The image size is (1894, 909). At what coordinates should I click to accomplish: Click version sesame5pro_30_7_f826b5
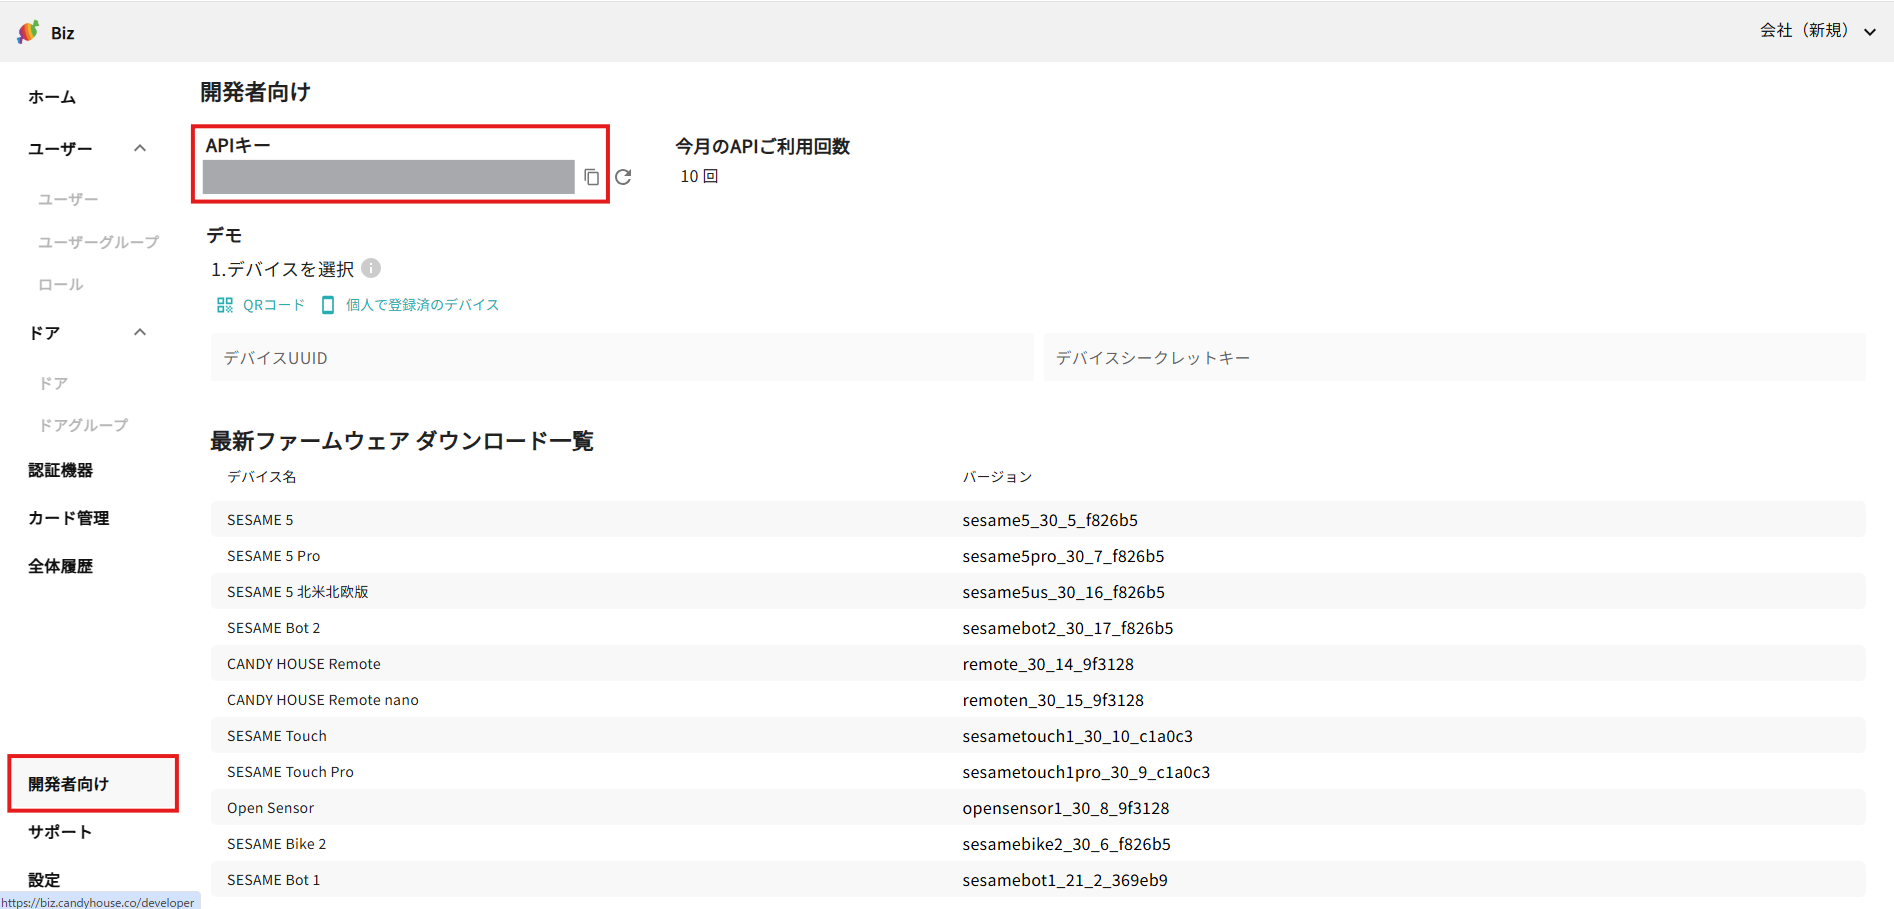pos(1063,556)
